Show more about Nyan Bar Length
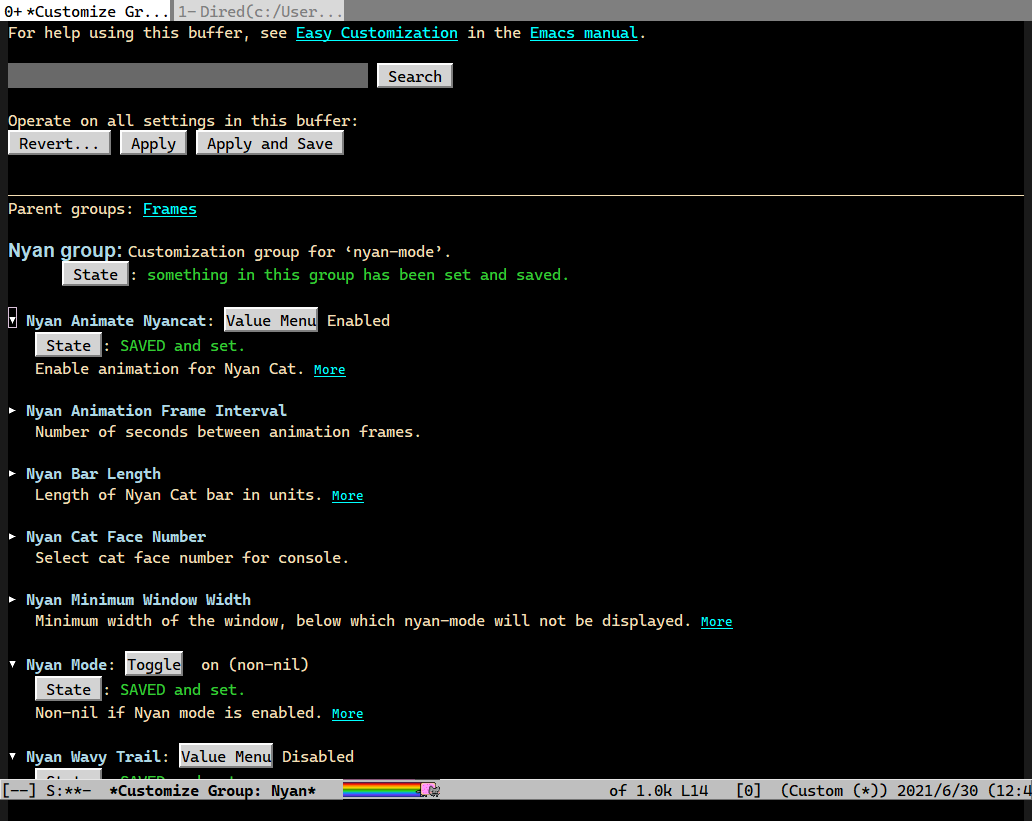Screen dimensions: 1032x821 (x=348, y=495)
